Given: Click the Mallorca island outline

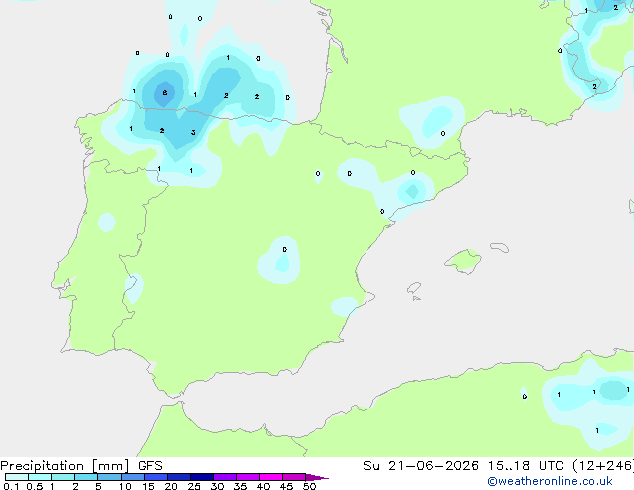Looking at the screenshot, I should click(463, 262).
